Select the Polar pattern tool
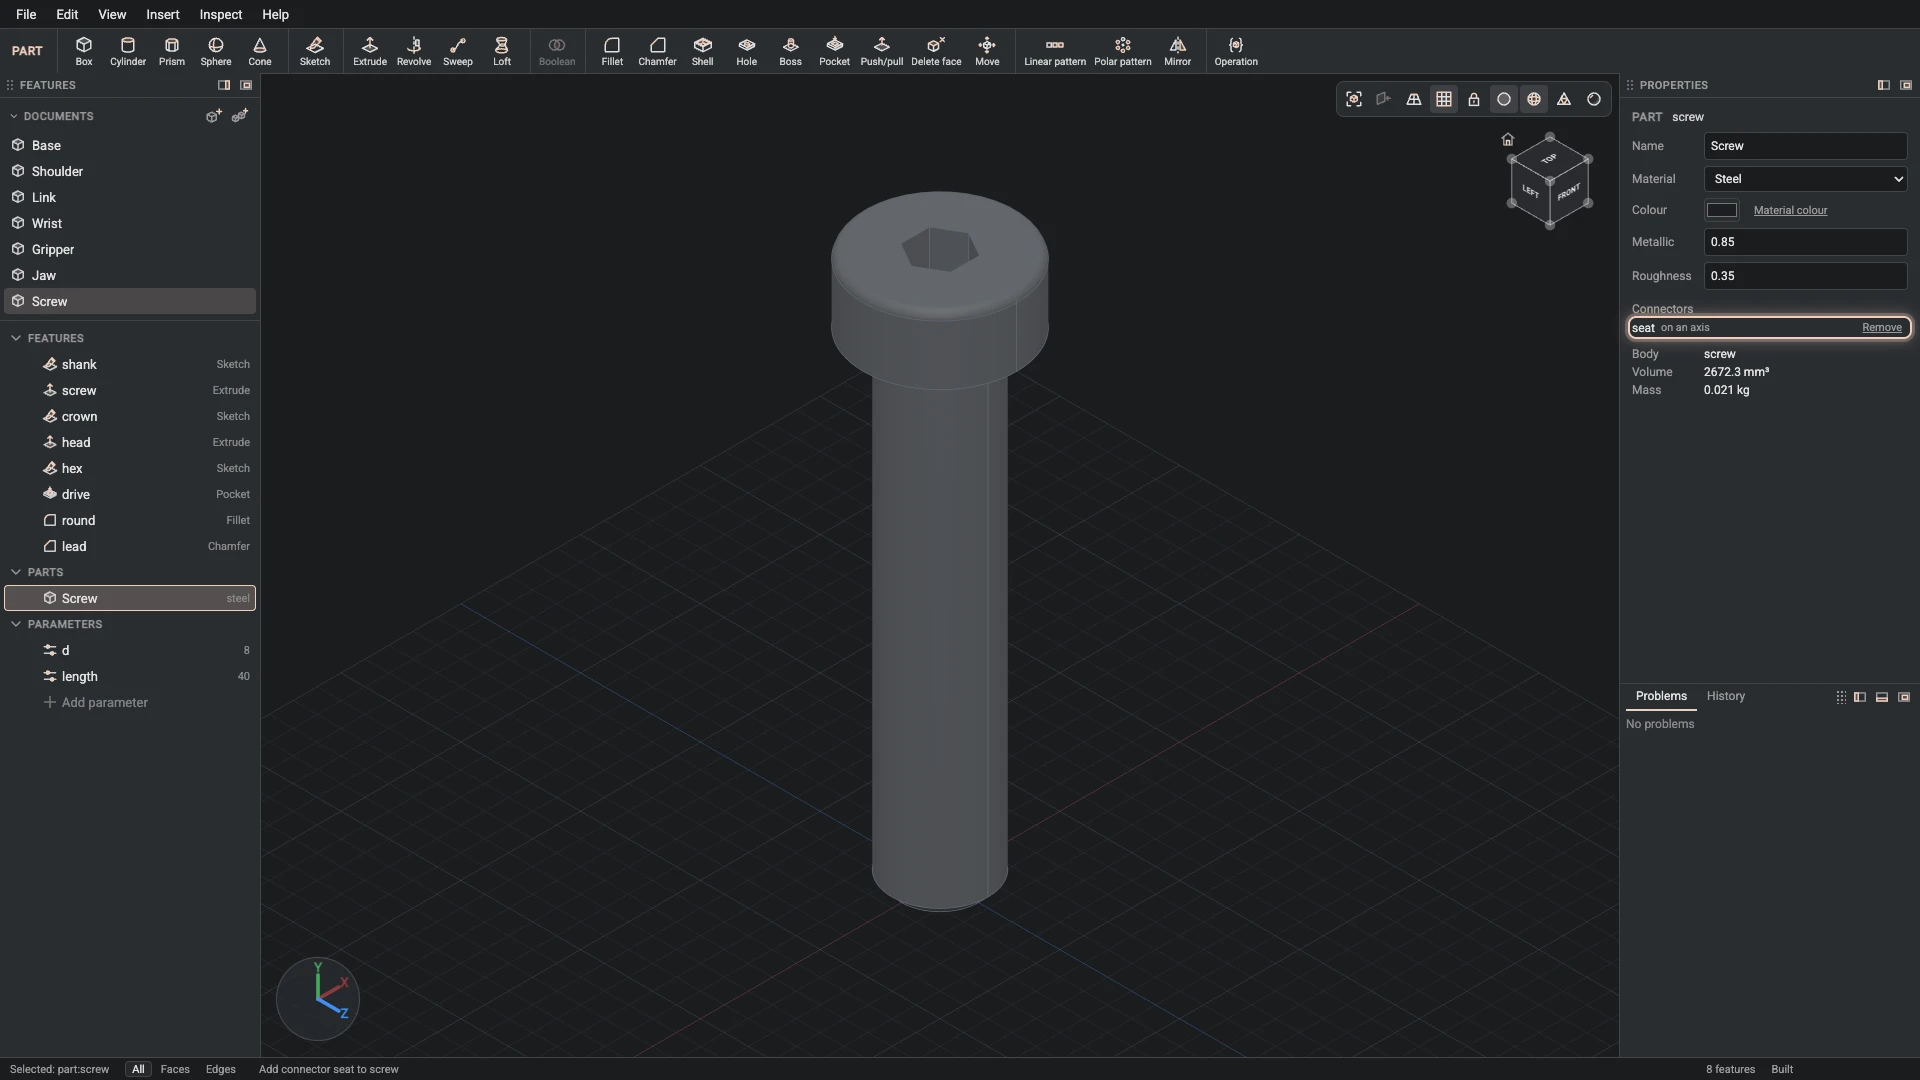1920x1080 pixels. point(1123,51)
